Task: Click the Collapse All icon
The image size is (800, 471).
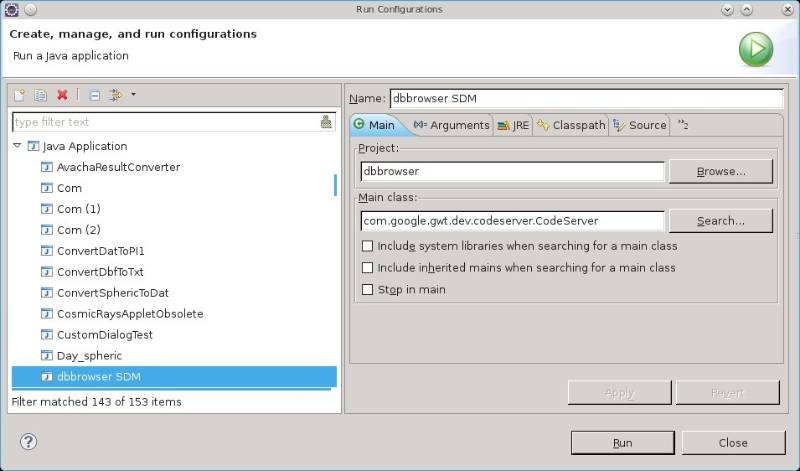Action: pos(94,95)
